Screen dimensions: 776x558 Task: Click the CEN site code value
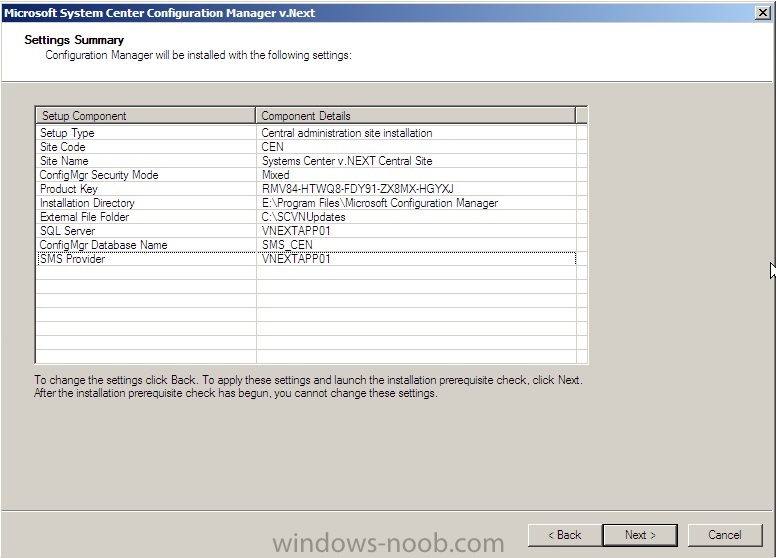[272, 147]
